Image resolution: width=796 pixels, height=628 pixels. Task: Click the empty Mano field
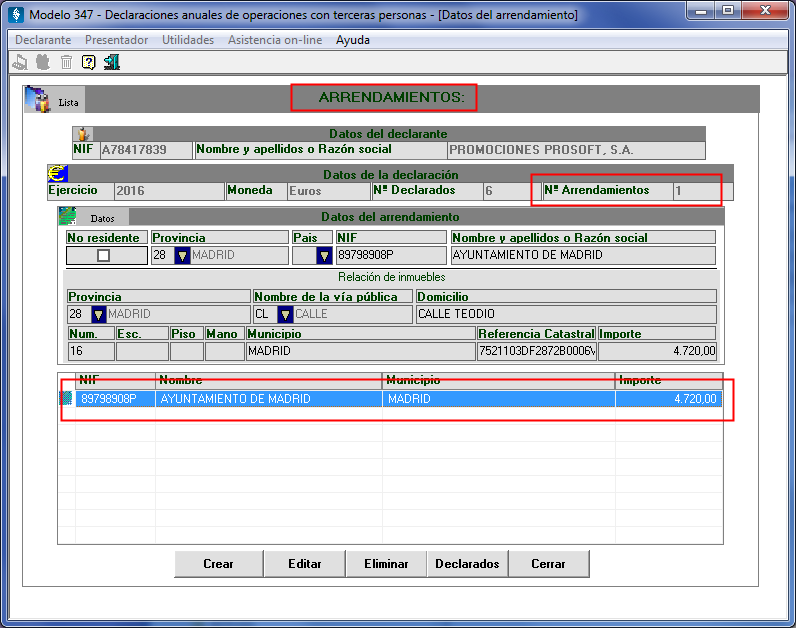click(225, 351)
